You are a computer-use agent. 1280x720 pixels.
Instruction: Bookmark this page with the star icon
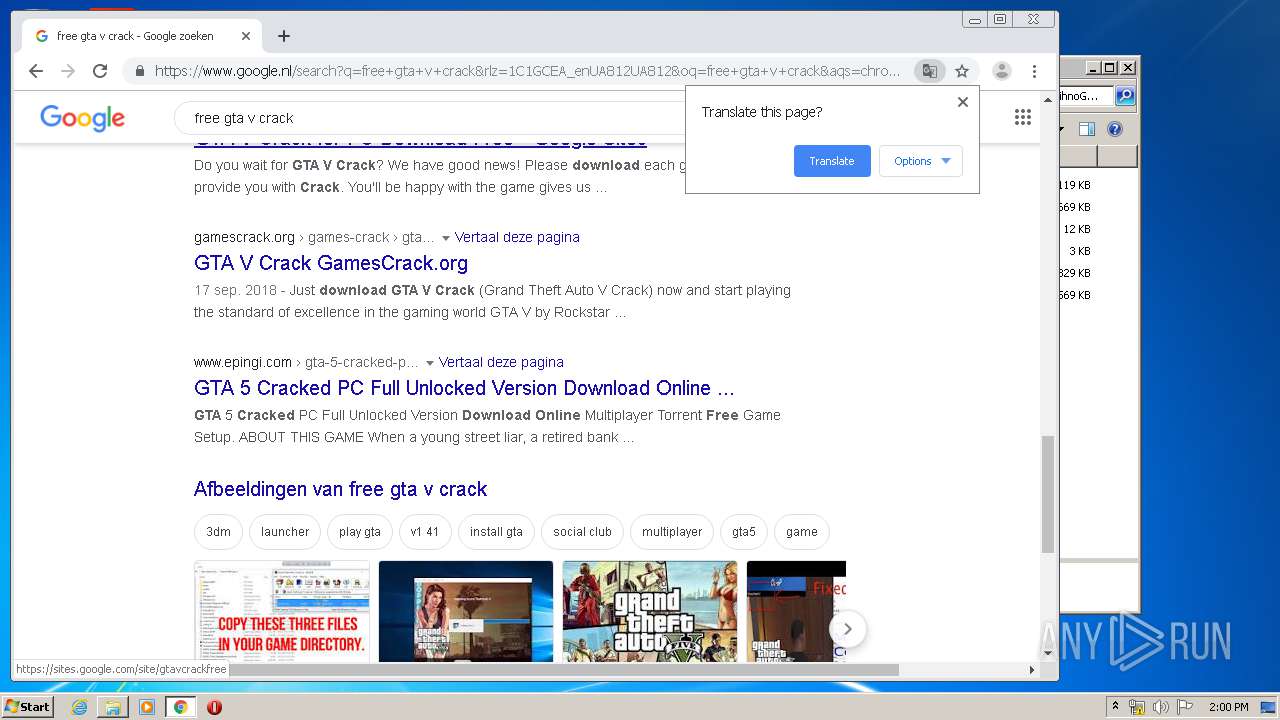962,71
